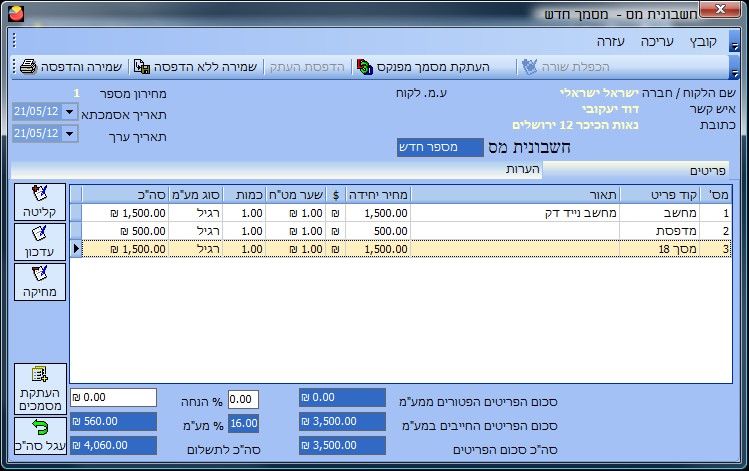749x471 pixels.
Task: Click העתקת מסמך מפנקס toolbar button
Action: [x=423, y=67]
